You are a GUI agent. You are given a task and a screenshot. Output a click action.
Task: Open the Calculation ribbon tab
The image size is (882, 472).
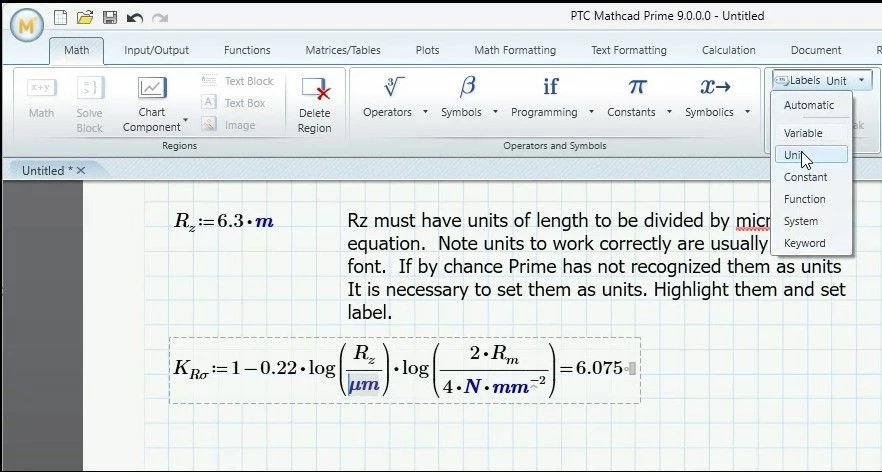(x=728, y=50)
